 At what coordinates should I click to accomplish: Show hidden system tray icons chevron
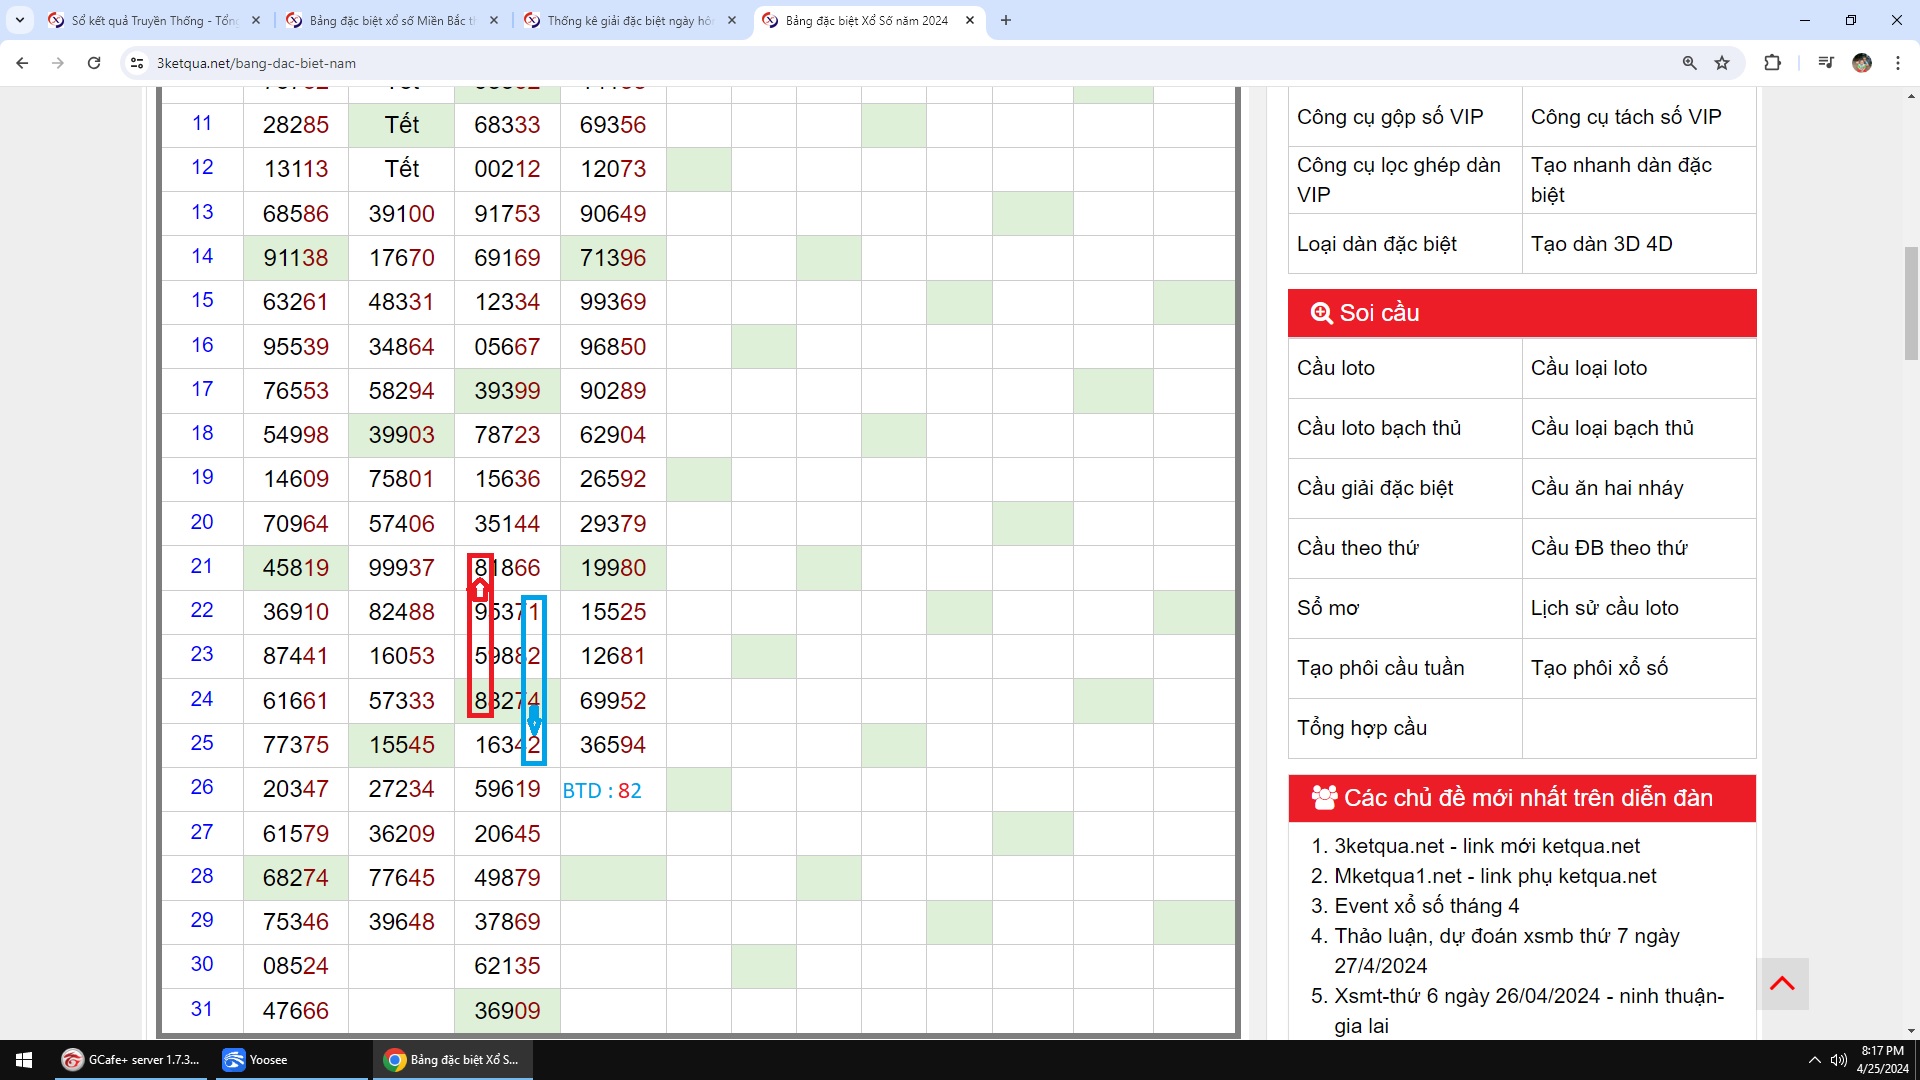click(1814, 1060)
